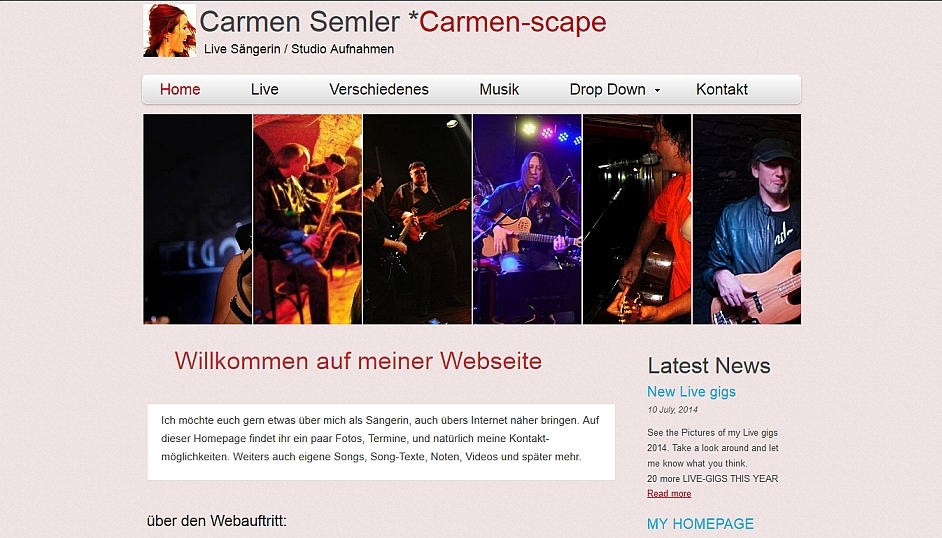Viewport: 942px width, 538px height.
Task: Expand the Drop Down menu arrow
Action: tap(657, 90)
